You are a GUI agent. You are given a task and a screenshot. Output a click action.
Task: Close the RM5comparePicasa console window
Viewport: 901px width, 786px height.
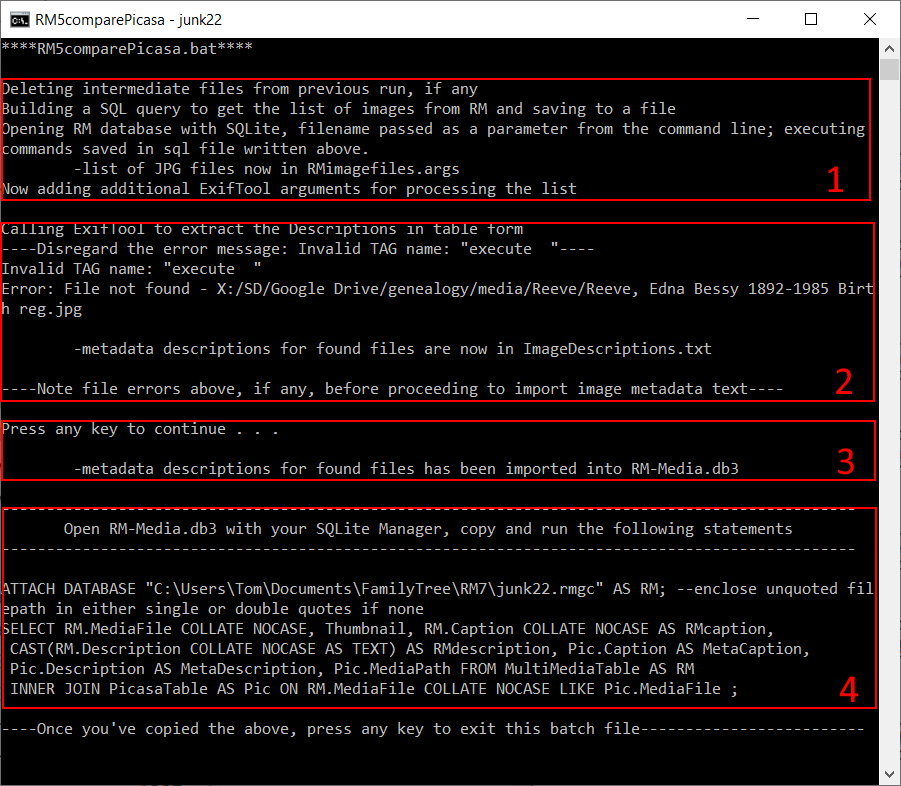coord(870,19)
